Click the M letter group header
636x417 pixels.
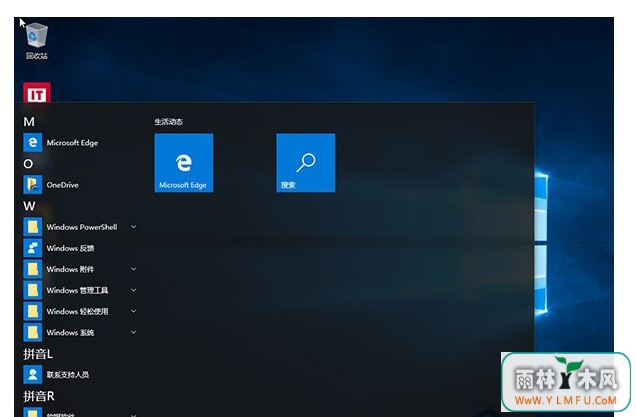29,122
